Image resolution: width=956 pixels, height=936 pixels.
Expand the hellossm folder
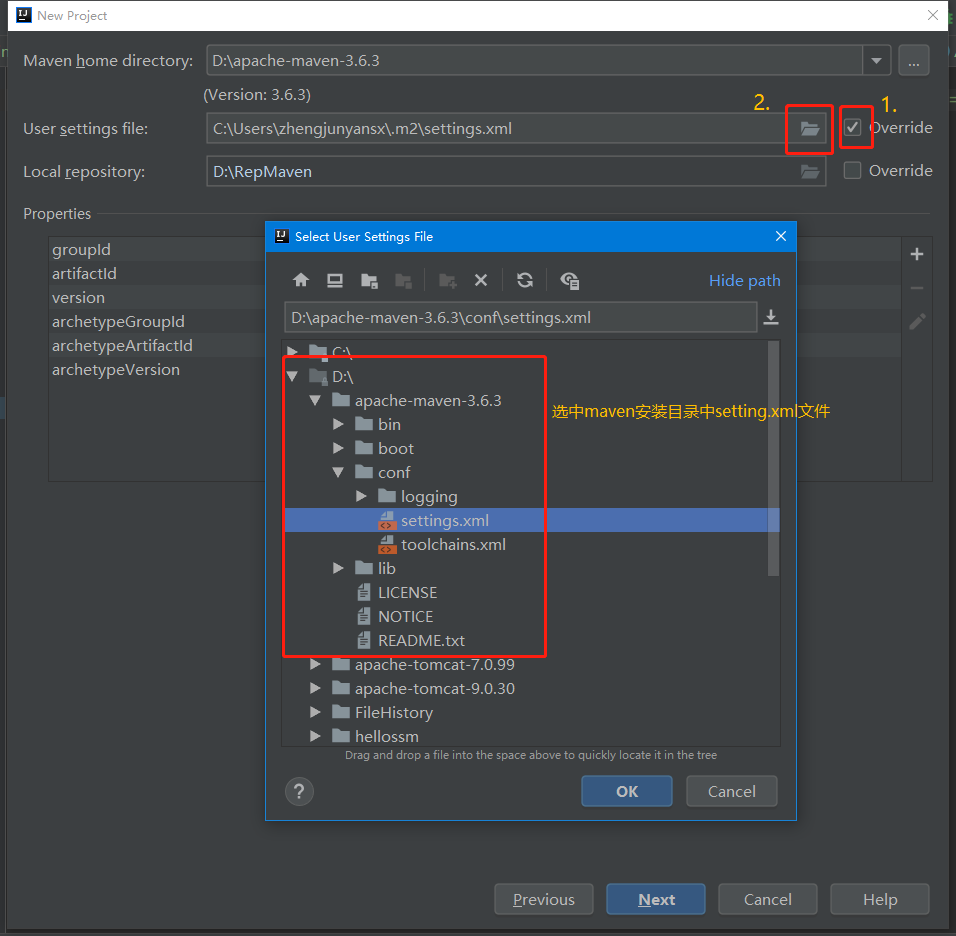(315, 736)
